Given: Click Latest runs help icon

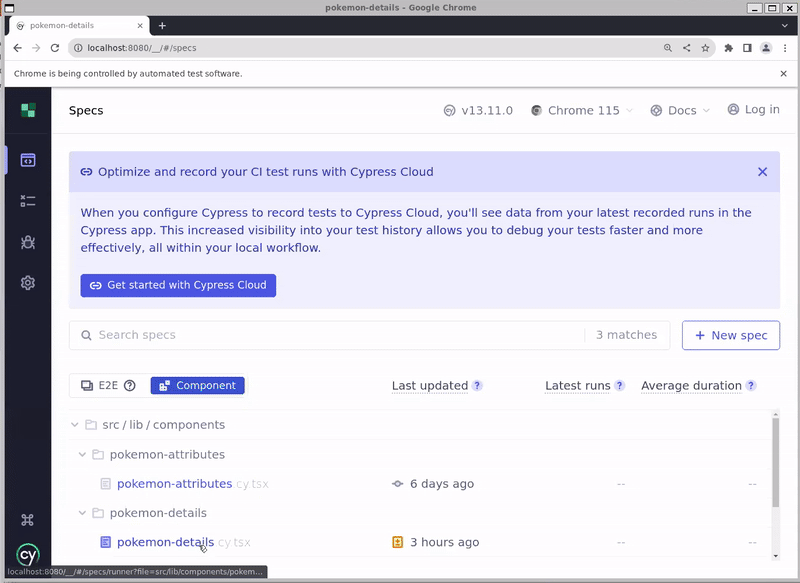Looking at the screenshot, I should (x=619, y=386).
